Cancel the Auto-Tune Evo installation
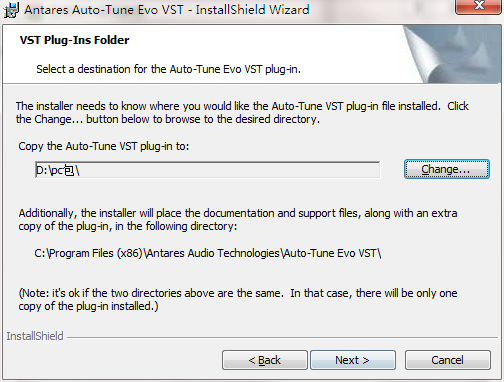Viewport: 504px width, 382px height. tap(448, 360)
